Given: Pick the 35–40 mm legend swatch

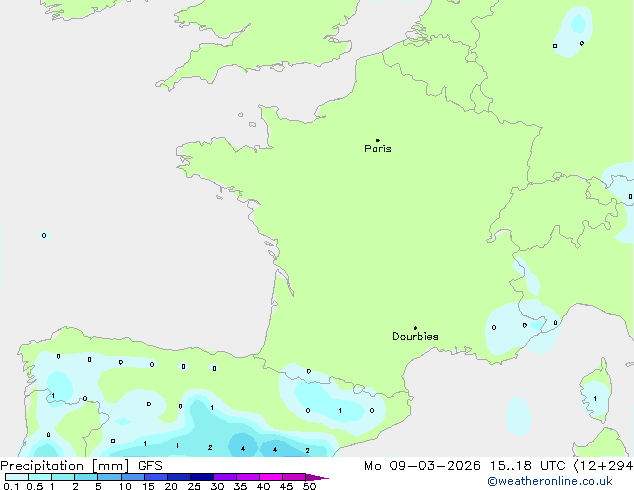Looking at the screenshot, I should pyautogui.click(x=248, y=477).
